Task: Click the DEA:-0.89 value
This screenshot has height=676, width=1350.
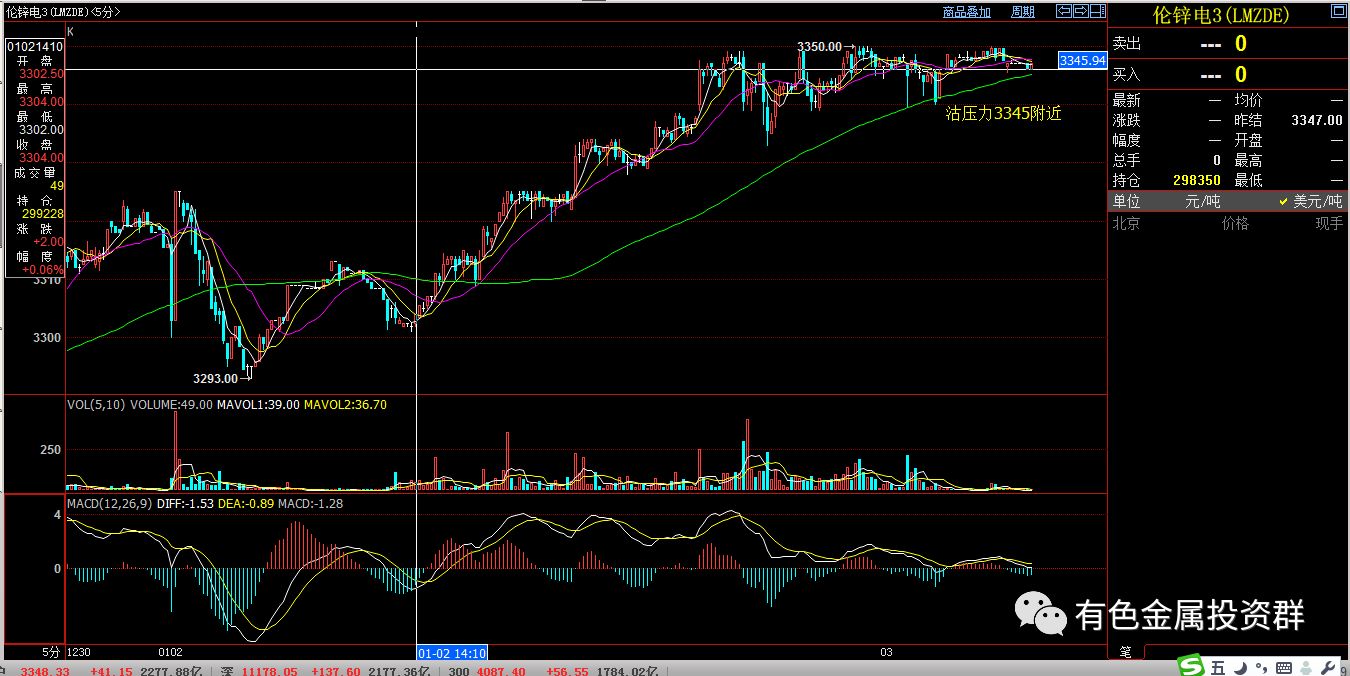Action: [x=245, y=503]
